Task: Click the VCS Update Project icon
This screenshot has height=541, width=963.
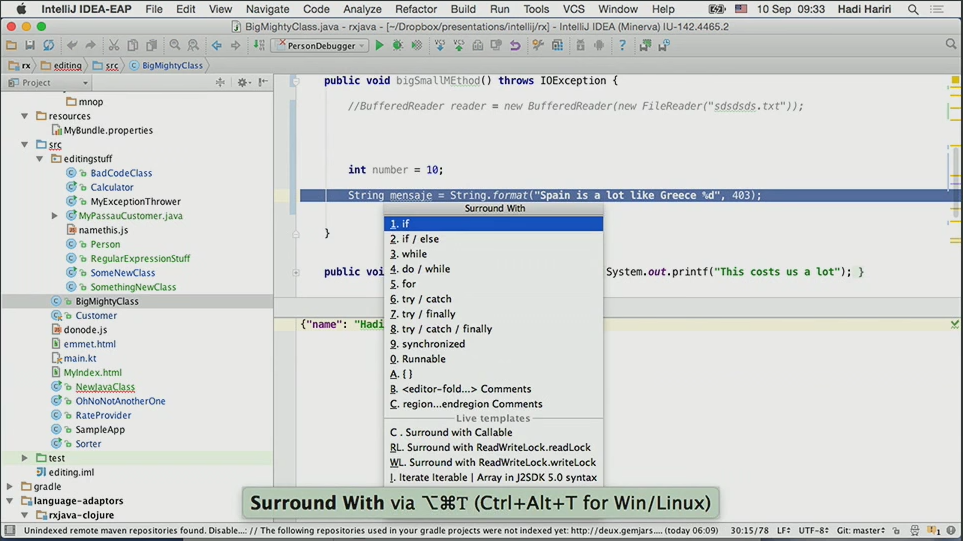Action: pyautogui.click(x=440, y=45)
